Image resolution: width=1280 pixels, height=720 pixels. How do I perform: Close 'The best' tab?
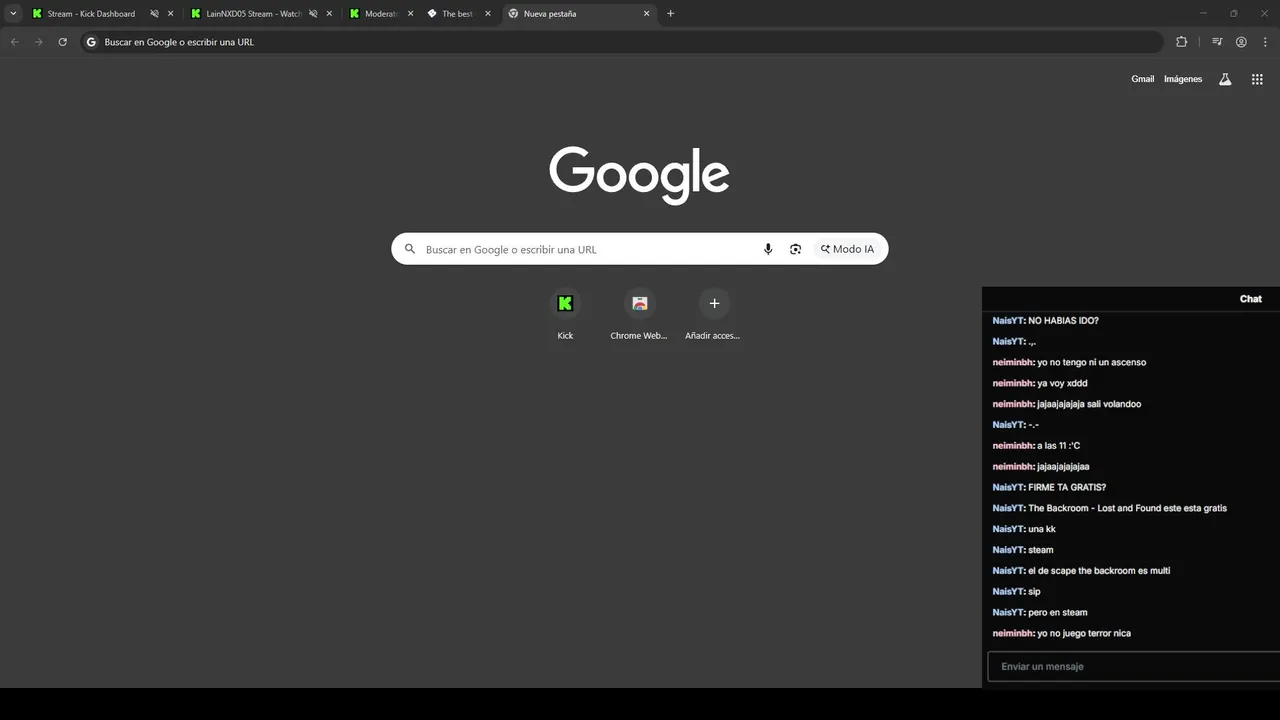pos(488,14)
